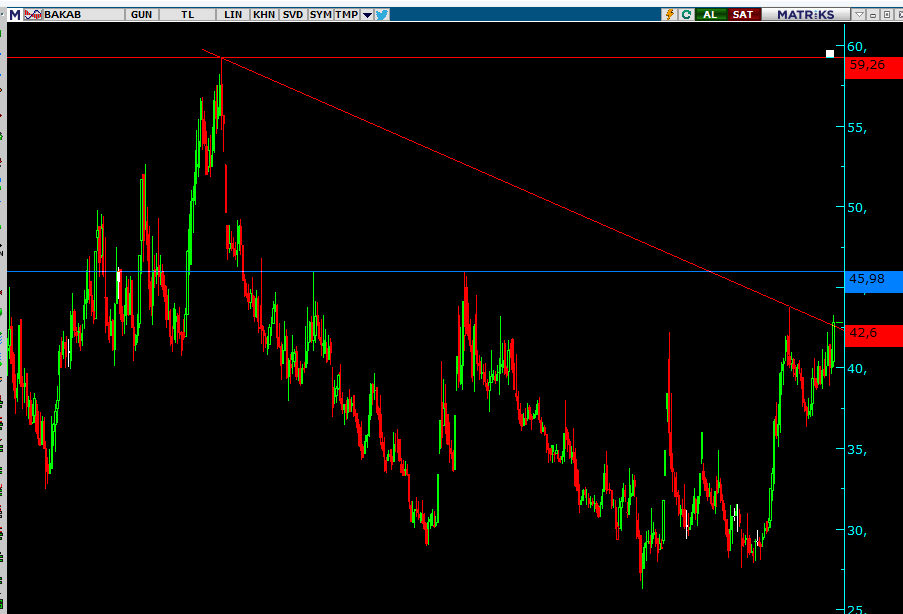Viewport: 903px width, 614px height.
Task: Refresh chart with the green circular arrow
Action: tap(686, 14)
